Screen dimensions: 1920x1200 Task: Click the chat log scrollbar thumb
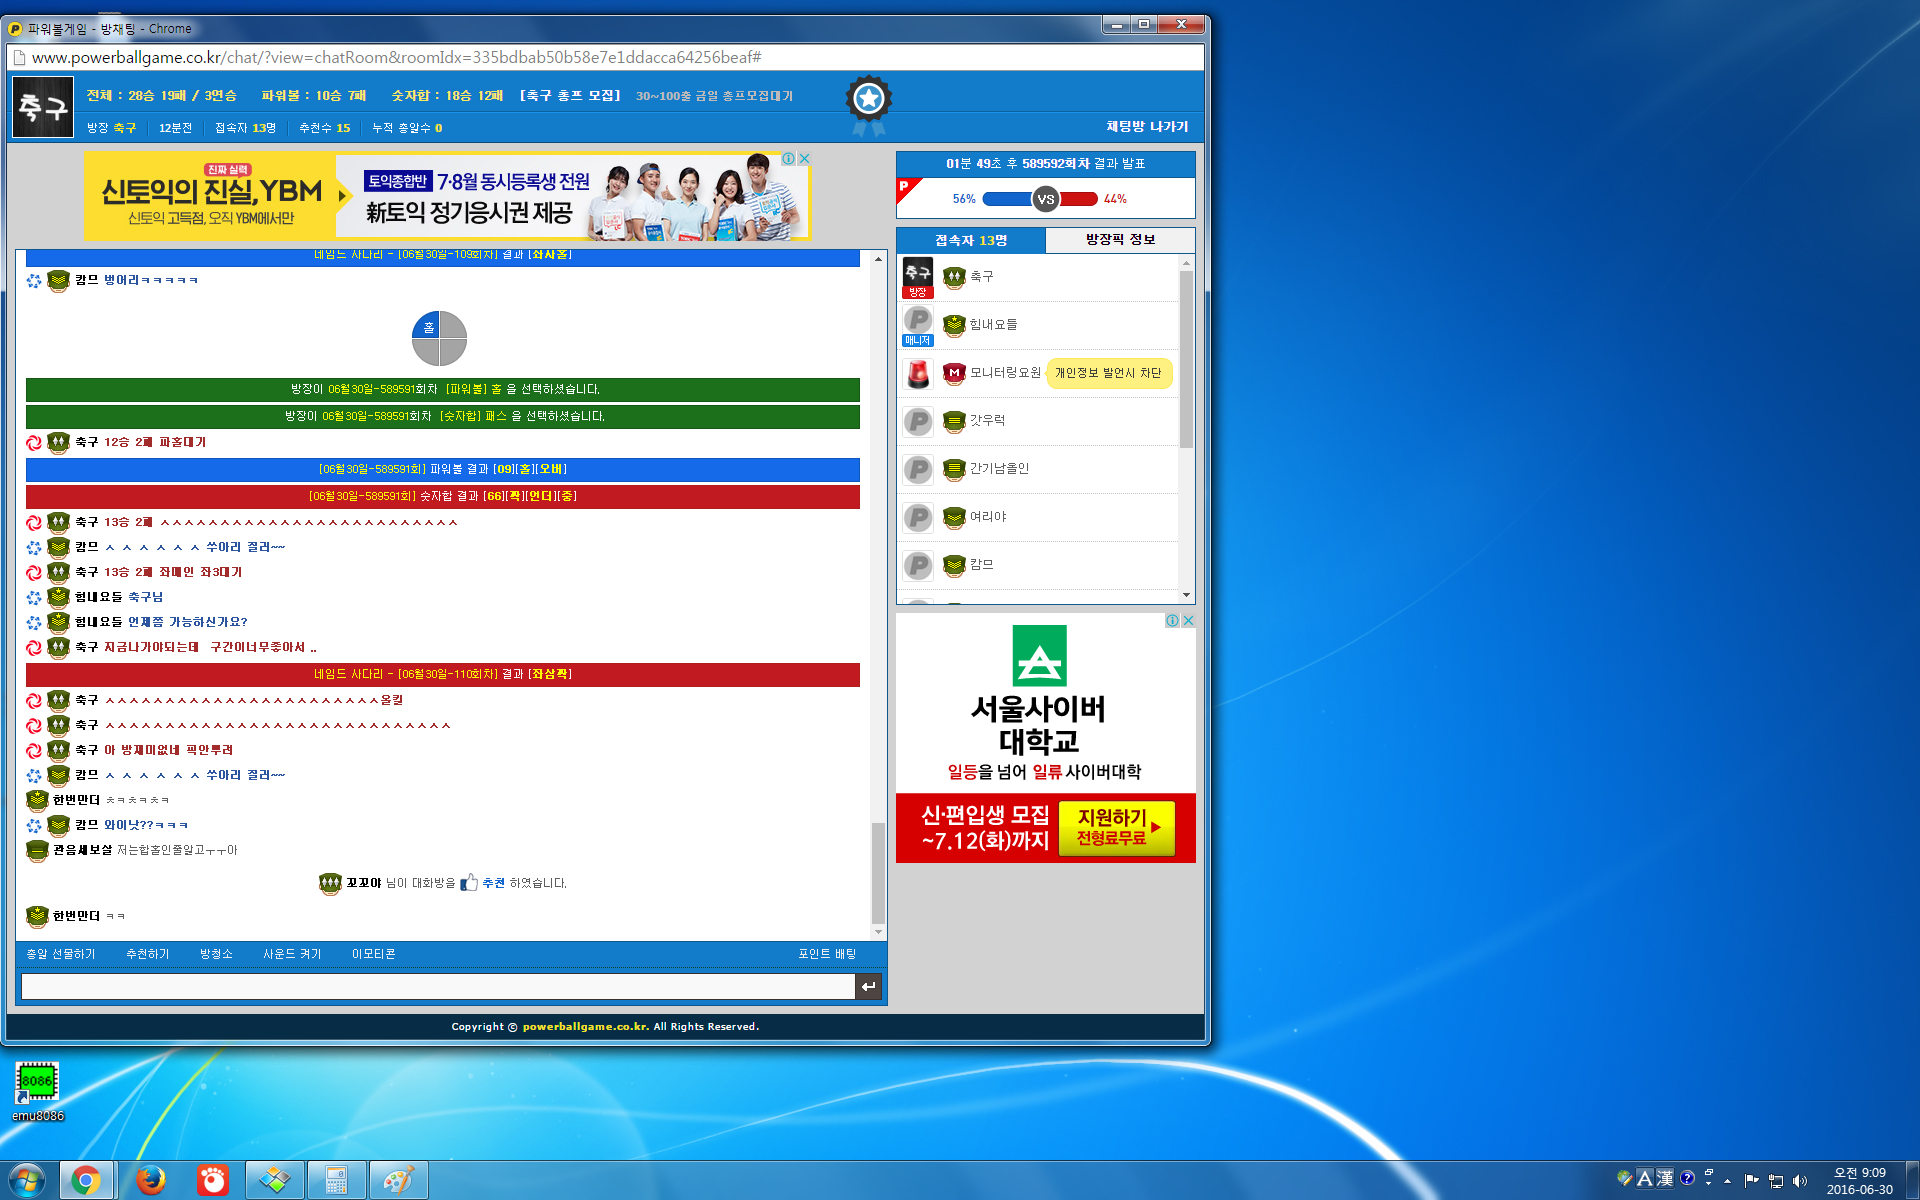point(878,873)
